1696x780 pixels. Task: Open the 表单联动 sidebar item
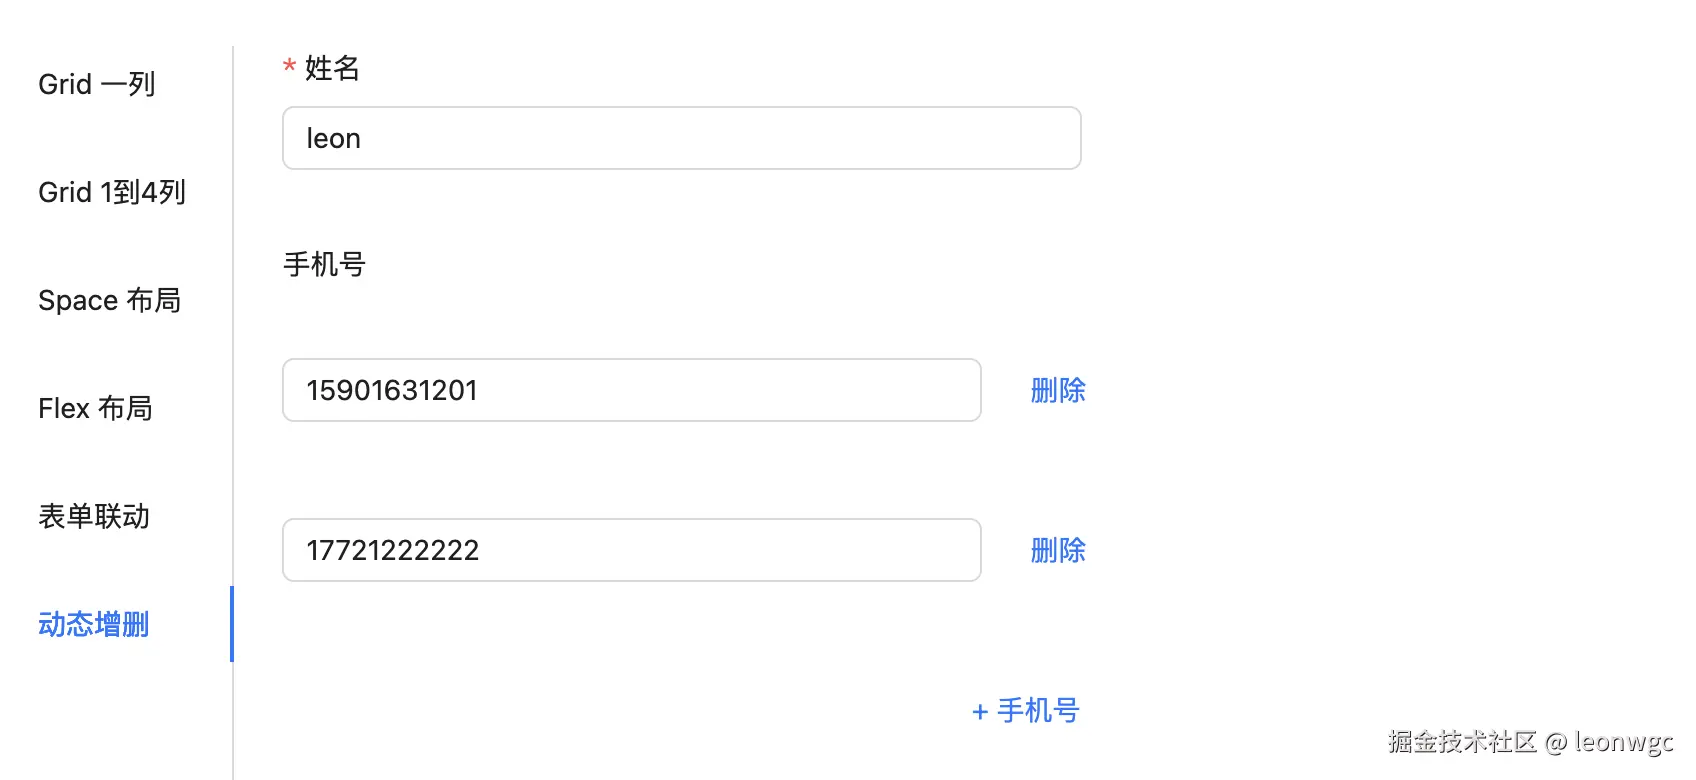pos(94,516)
